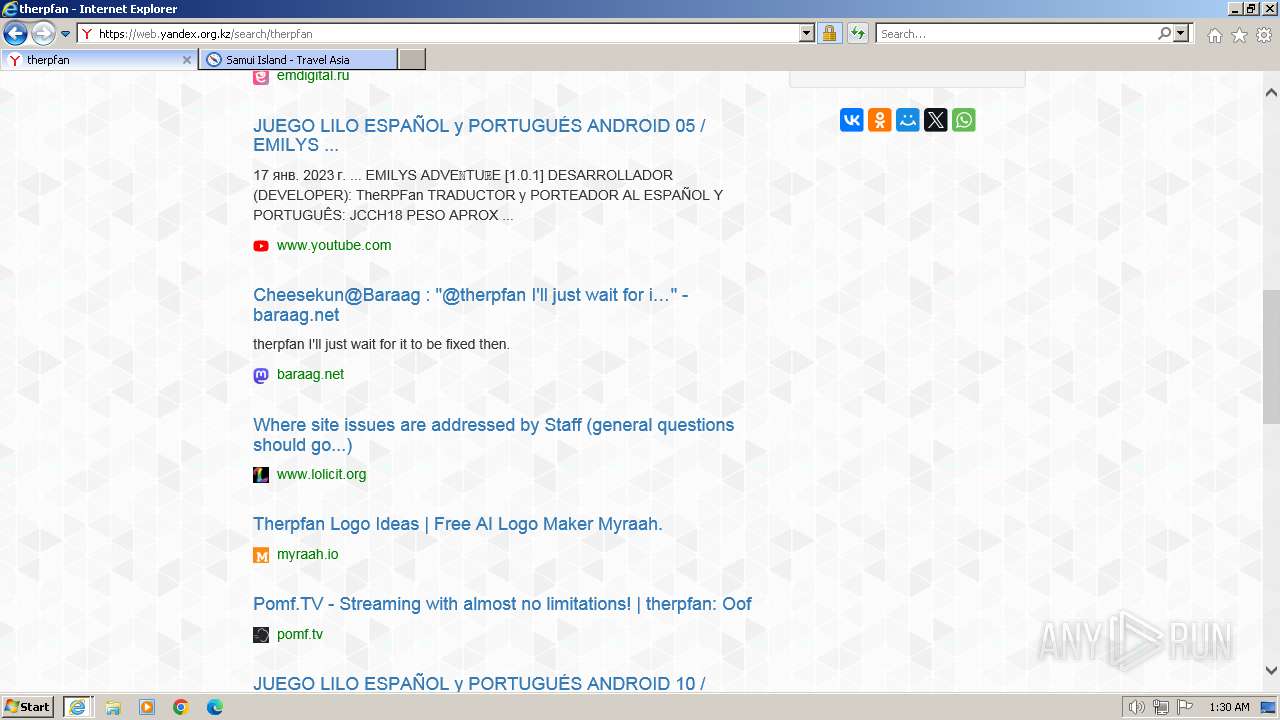Open Therpfan Logo Ideas Myraah result
Image resolution: width=1280 pixels, height=720 pixels.
[x=457, y=524]
